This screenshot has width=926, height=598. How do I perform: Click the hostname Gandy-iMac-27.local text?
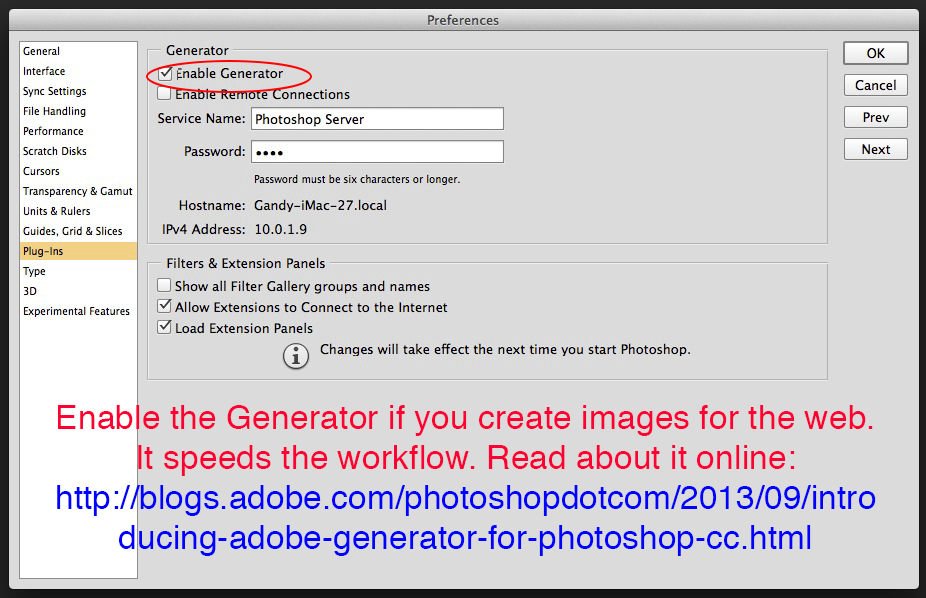[321, 205]
